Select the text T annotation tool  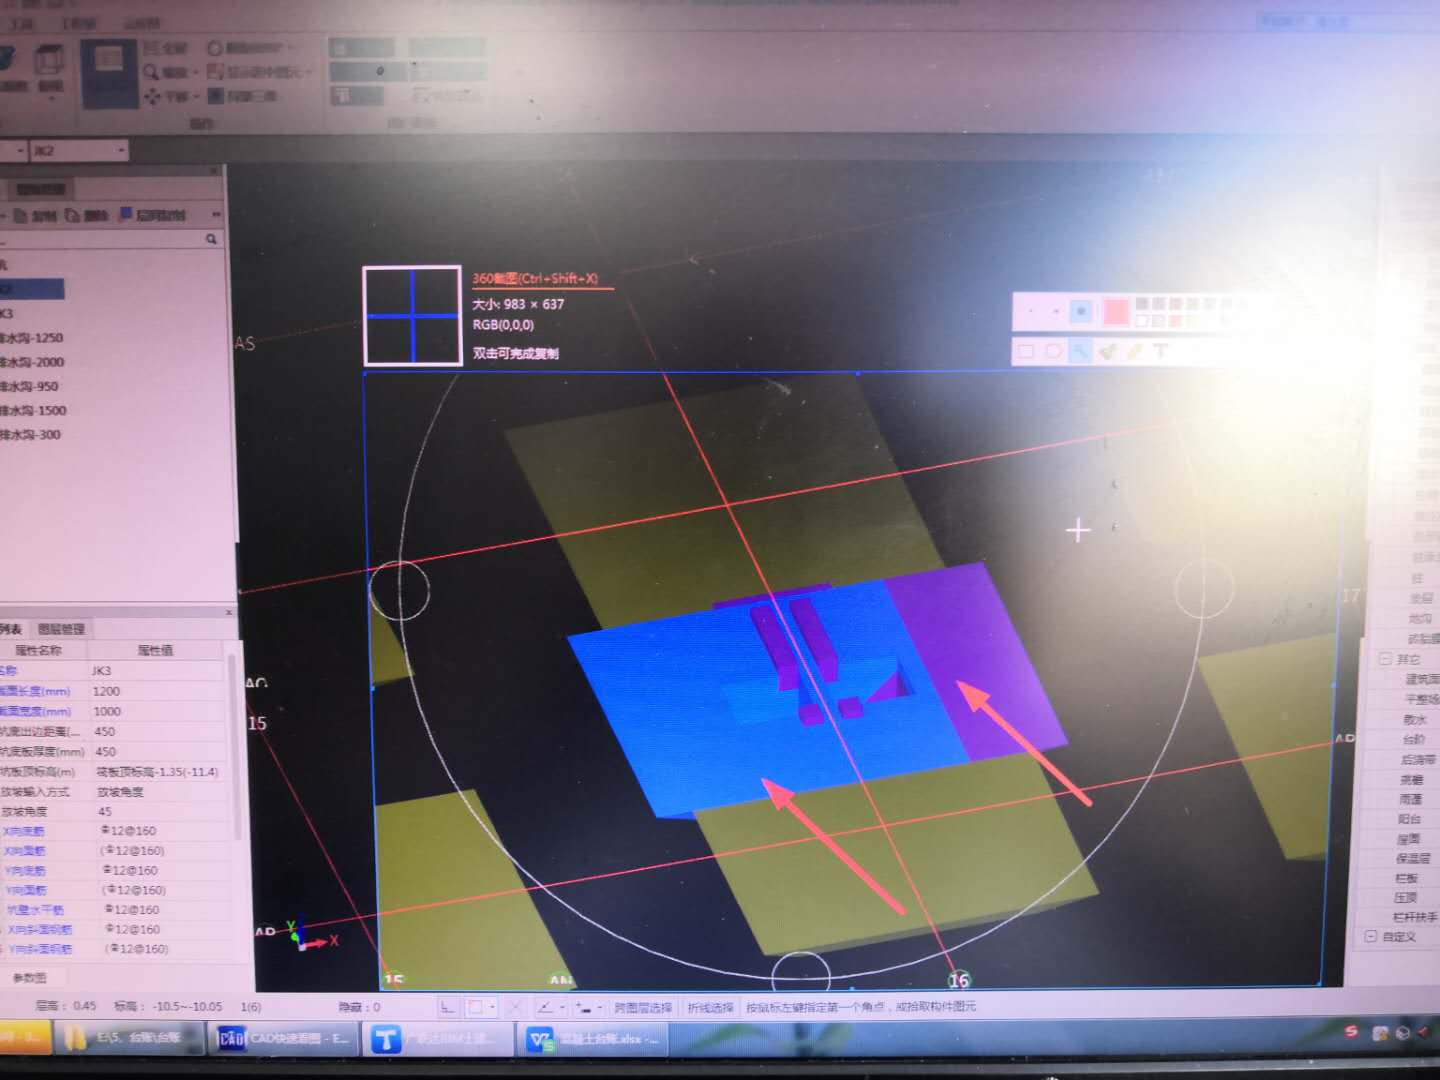(x=1161, y=351)
